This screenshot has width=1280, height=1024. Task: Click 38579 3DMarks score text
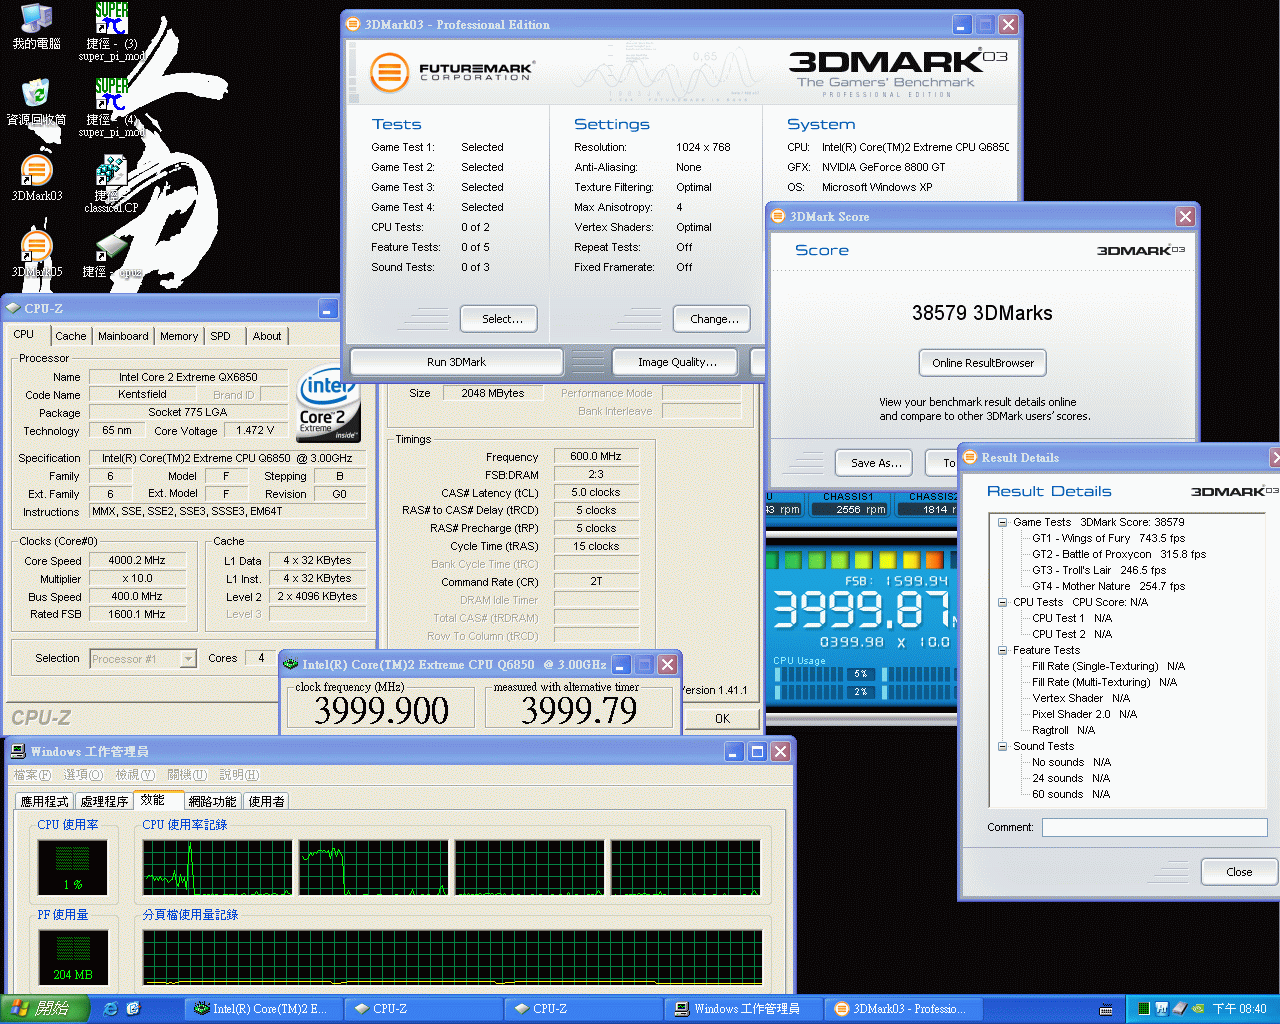tap(982, 313)
